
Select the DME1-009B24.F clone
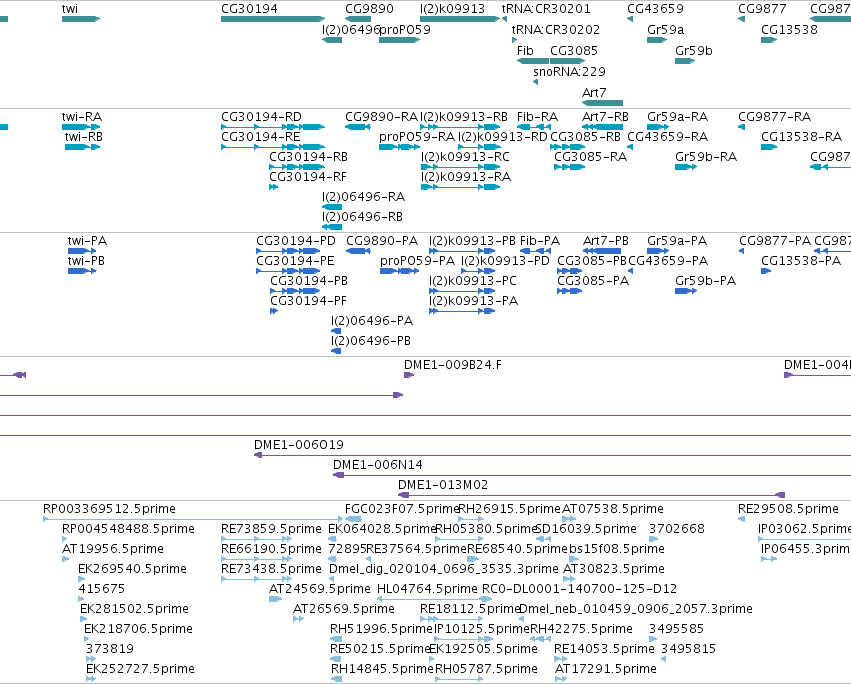409,375
